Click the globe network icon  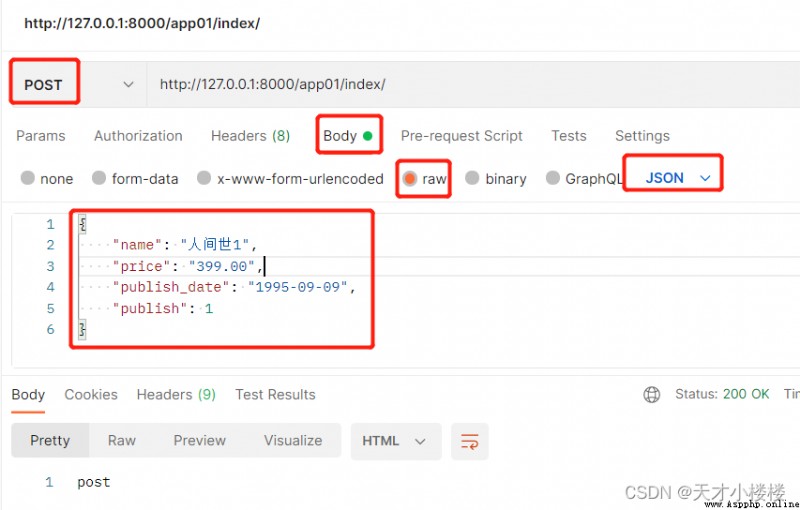(652, 394)
